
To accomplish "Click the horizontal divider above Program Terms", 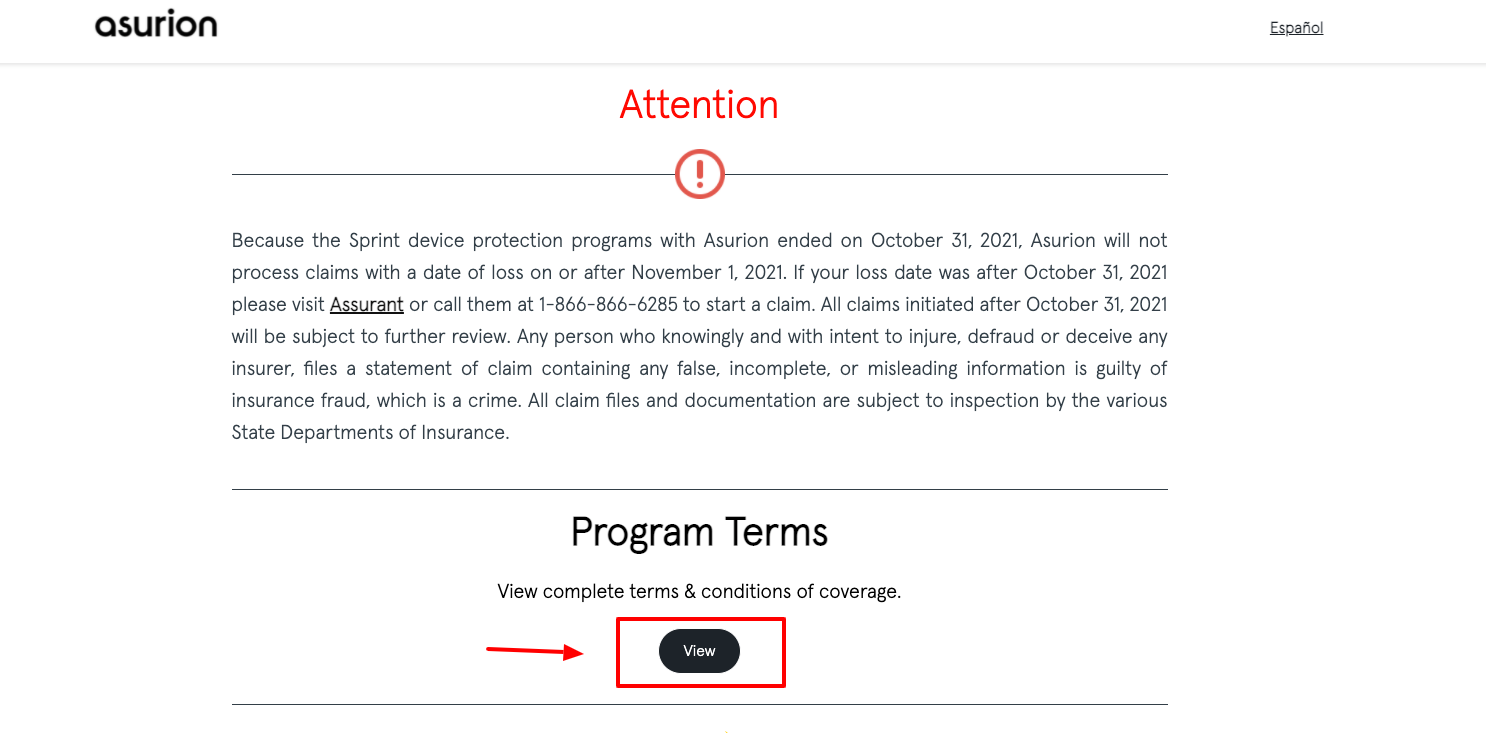I will pos(700,489).
